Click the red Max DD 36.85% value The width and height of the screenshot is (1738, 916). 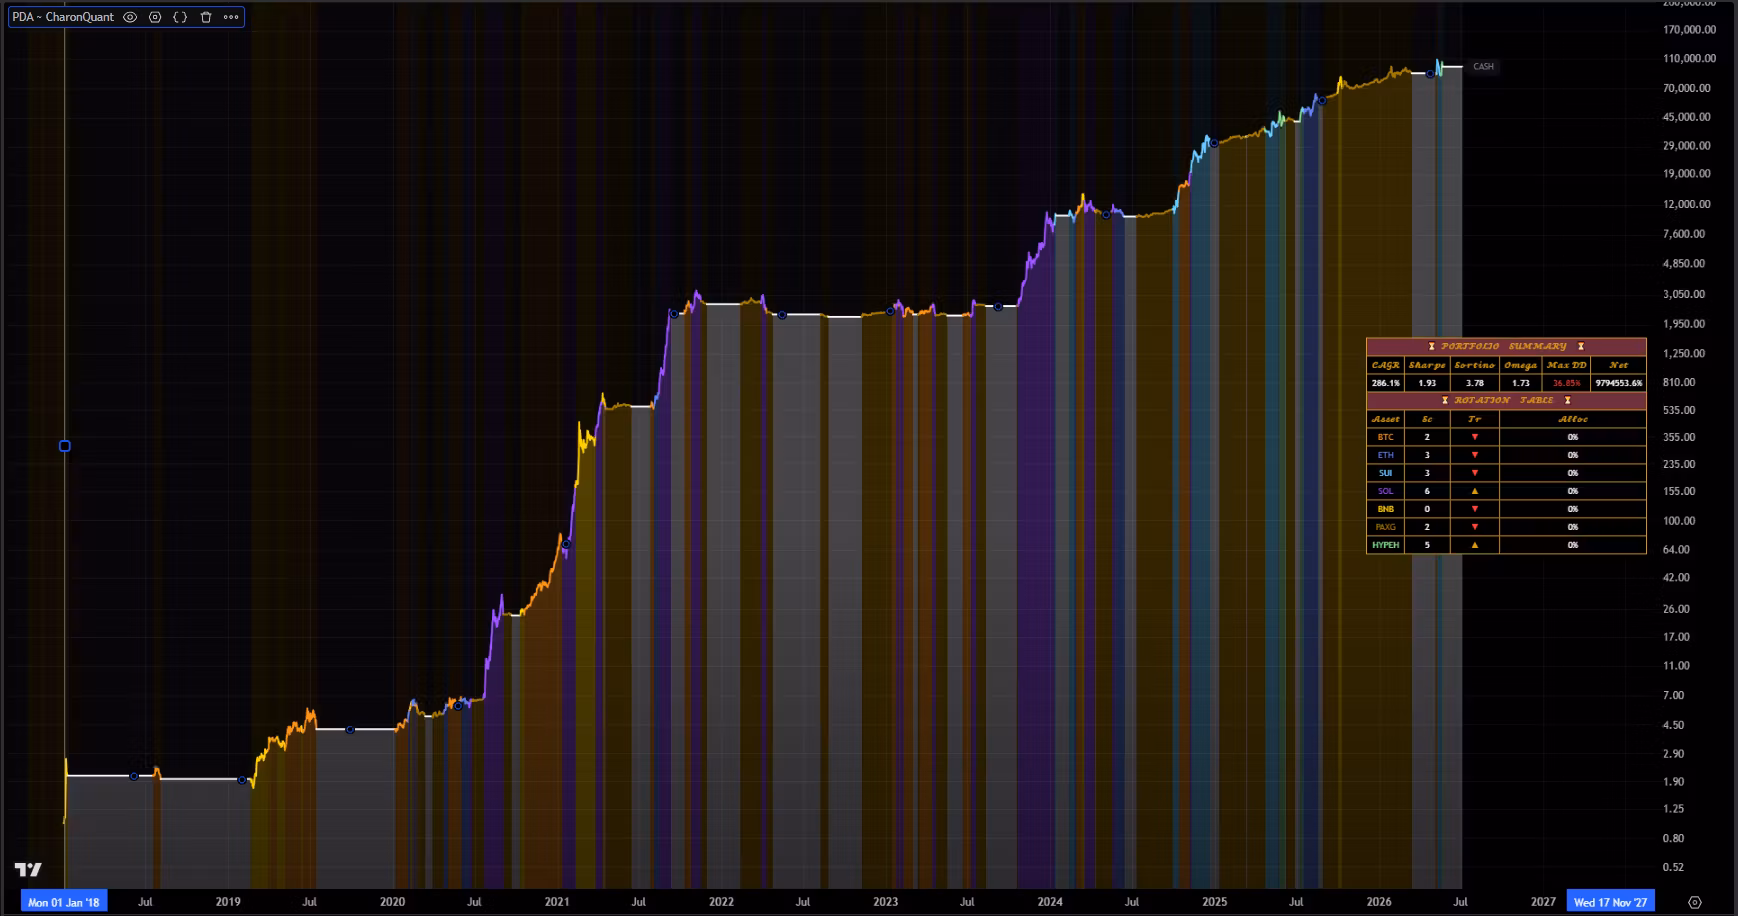point(1566,383)
